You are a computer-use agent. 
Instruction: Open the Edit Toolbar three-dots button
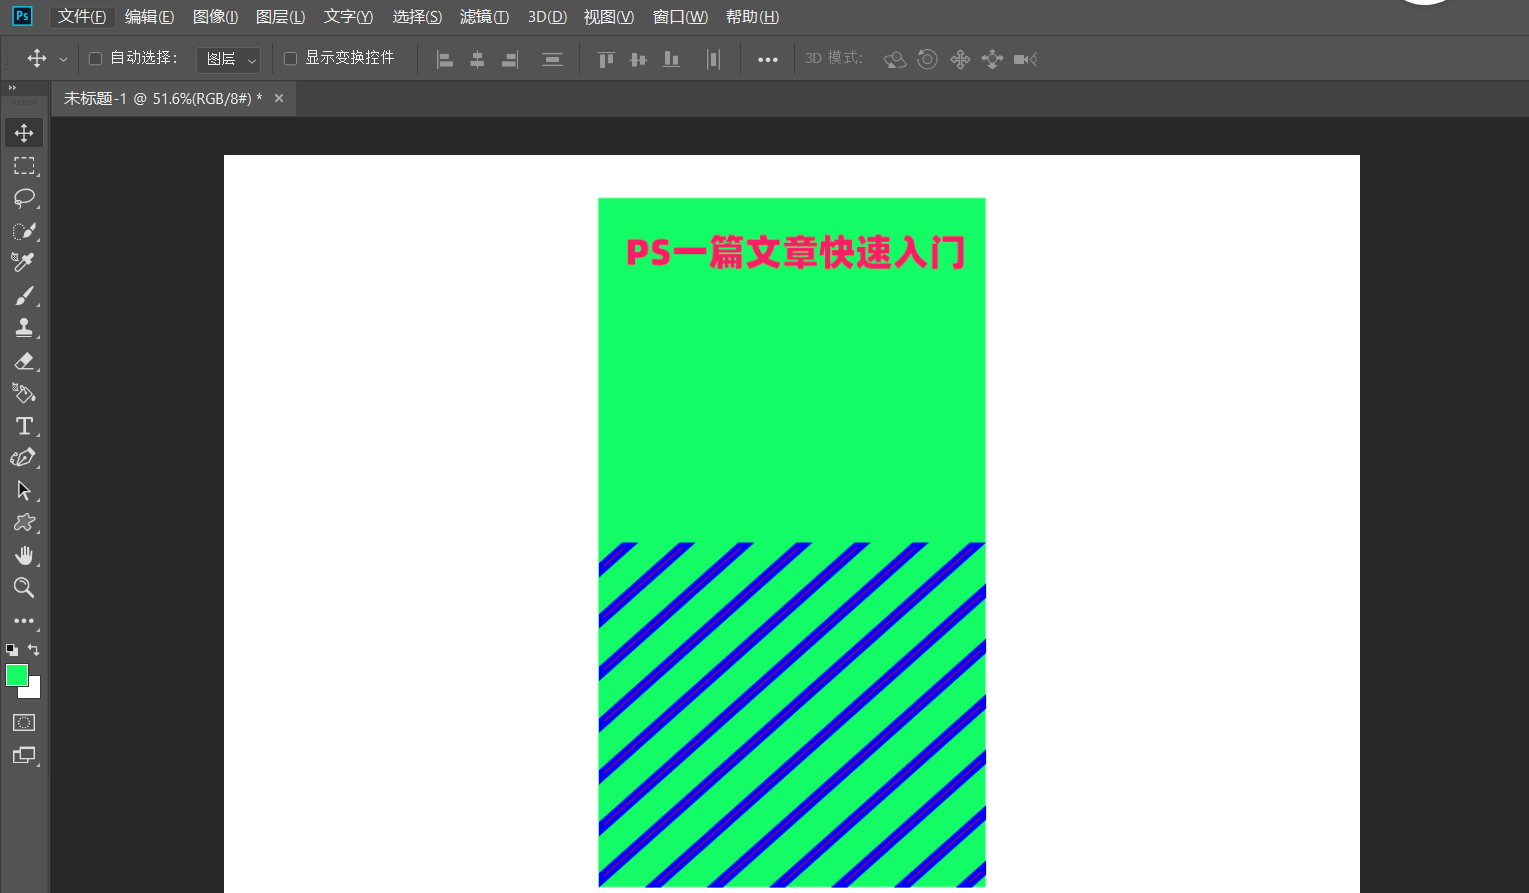pyautogui.click(x=24, y=621)
